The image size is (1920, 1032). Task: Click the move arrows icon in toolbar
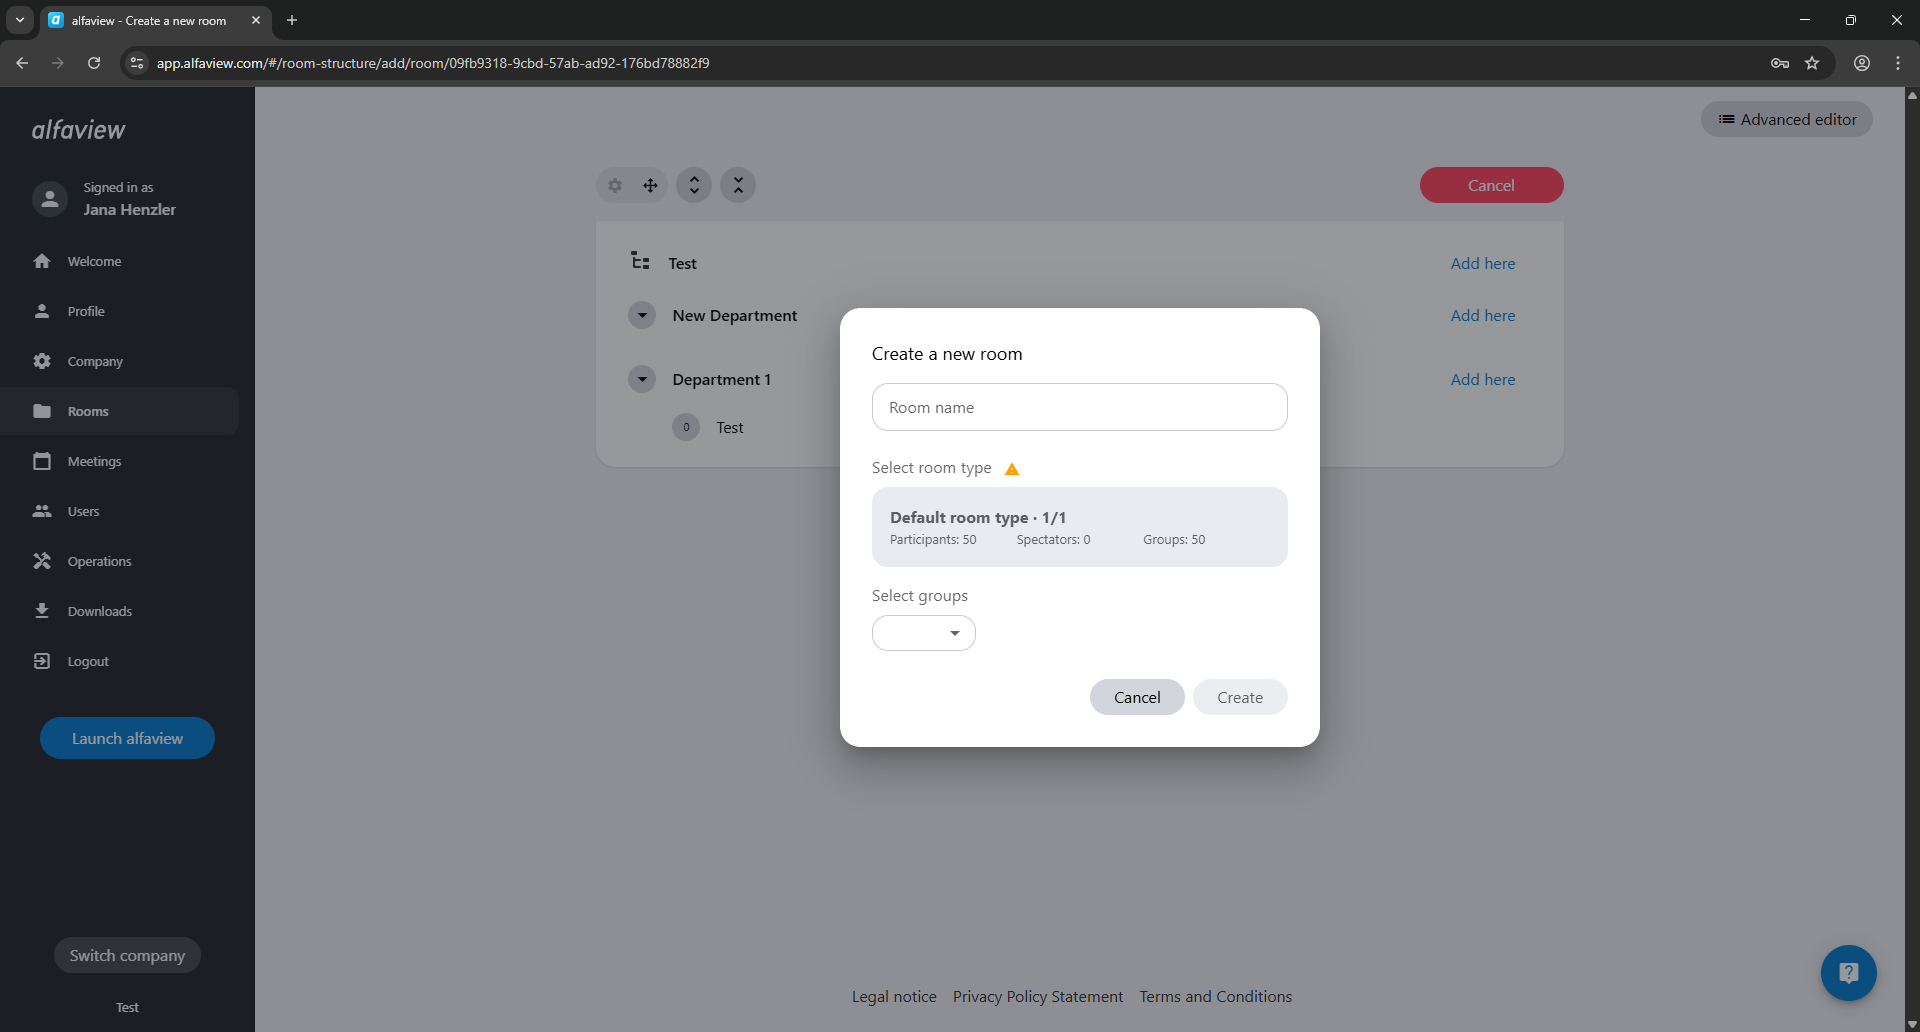[650, 186]
